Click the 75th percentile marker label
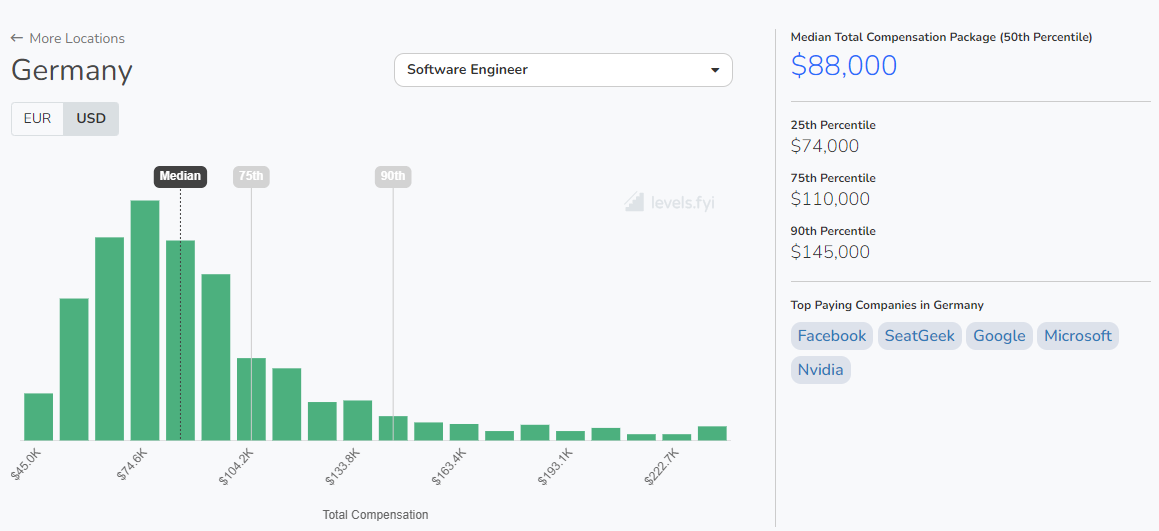 tap(251, 177)
